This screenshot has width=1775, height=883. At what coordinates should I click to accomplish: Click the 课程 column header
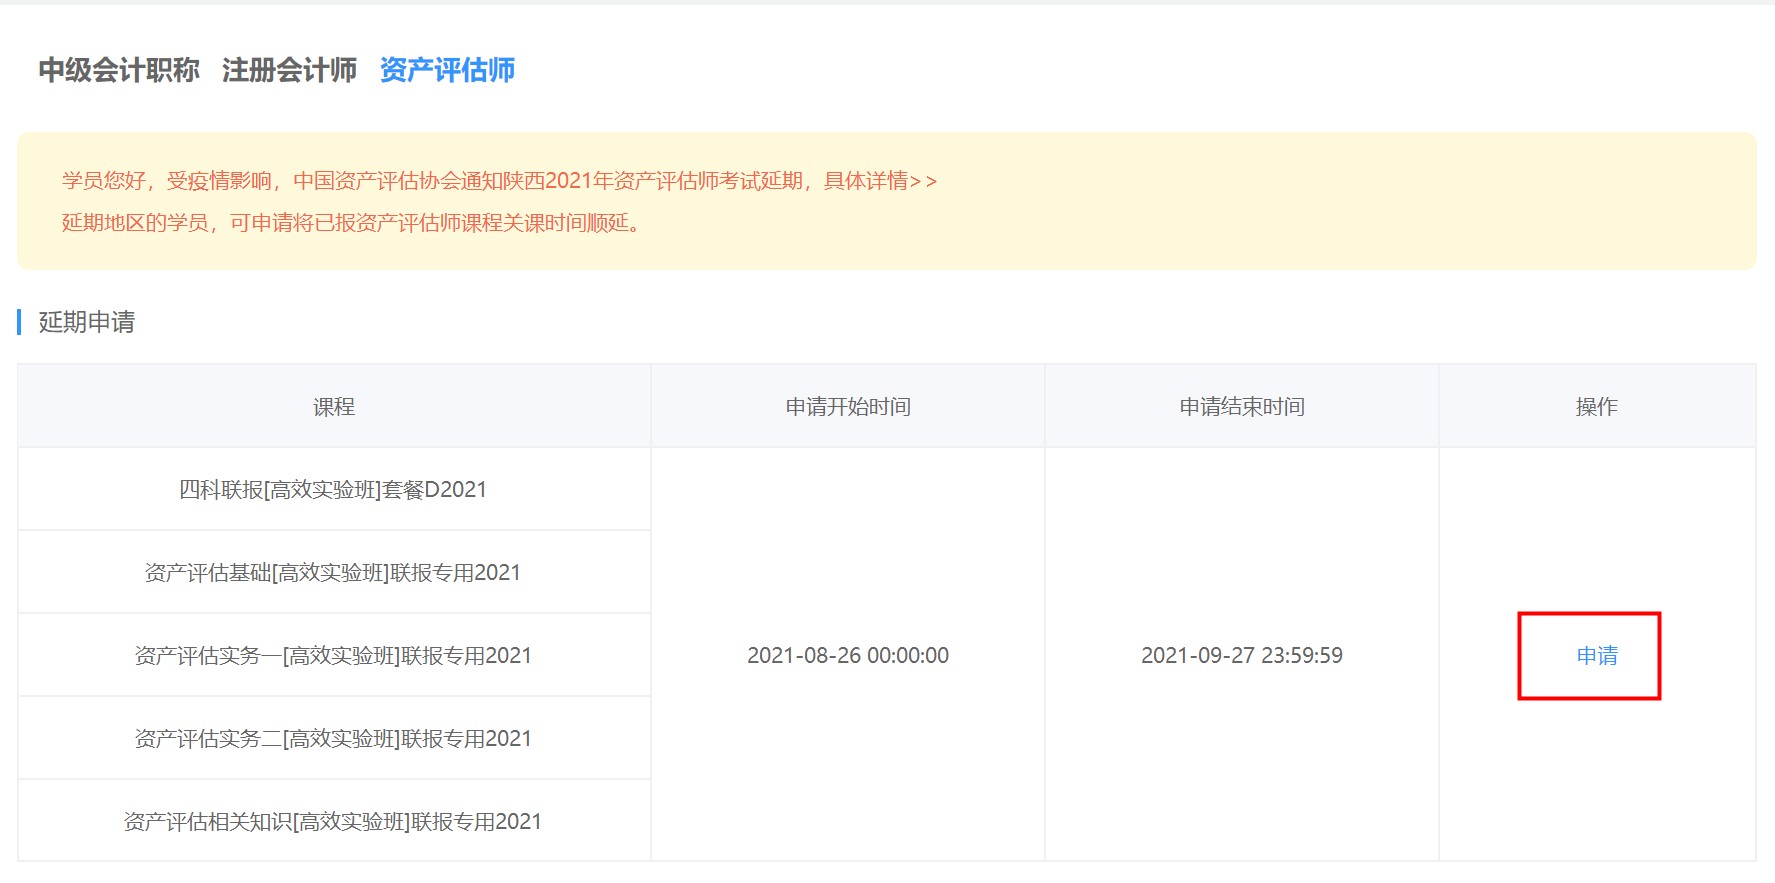(x=334, y=407)
